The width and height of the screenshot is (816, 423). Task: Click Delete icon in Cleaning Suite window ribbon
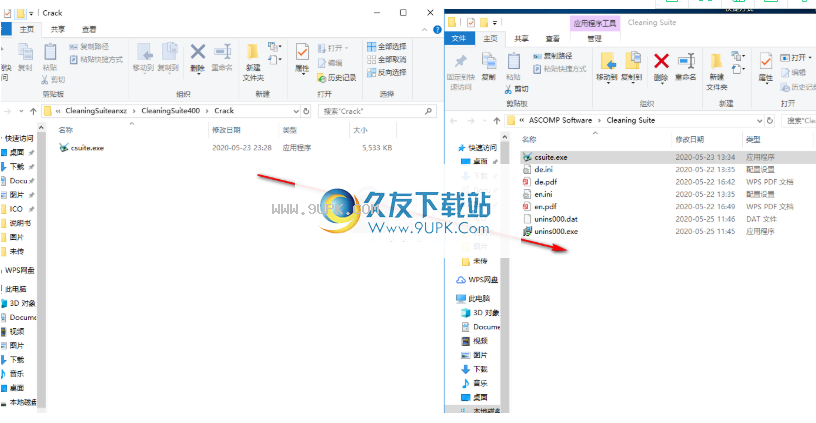pyautogui.click(x=661, y=67)
